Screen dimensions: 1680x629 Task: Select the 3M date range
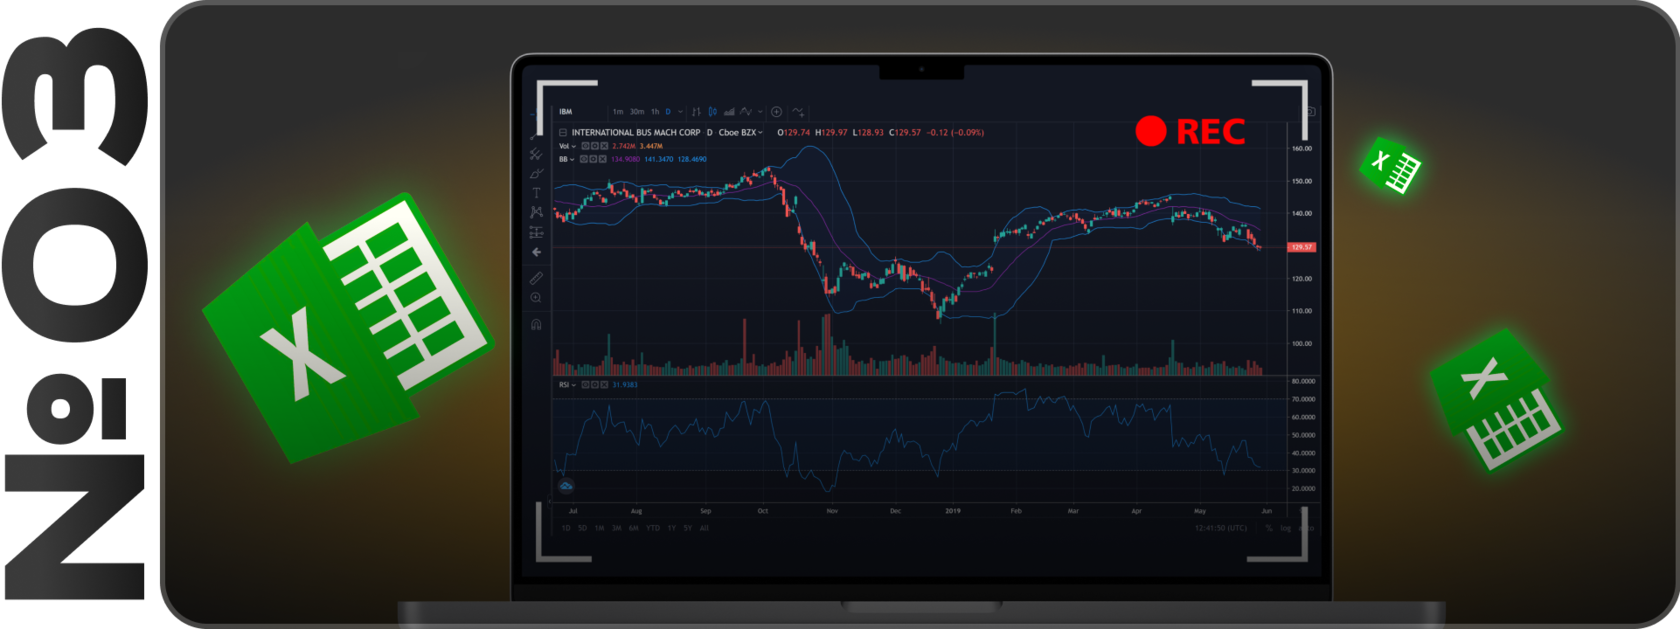616,528
